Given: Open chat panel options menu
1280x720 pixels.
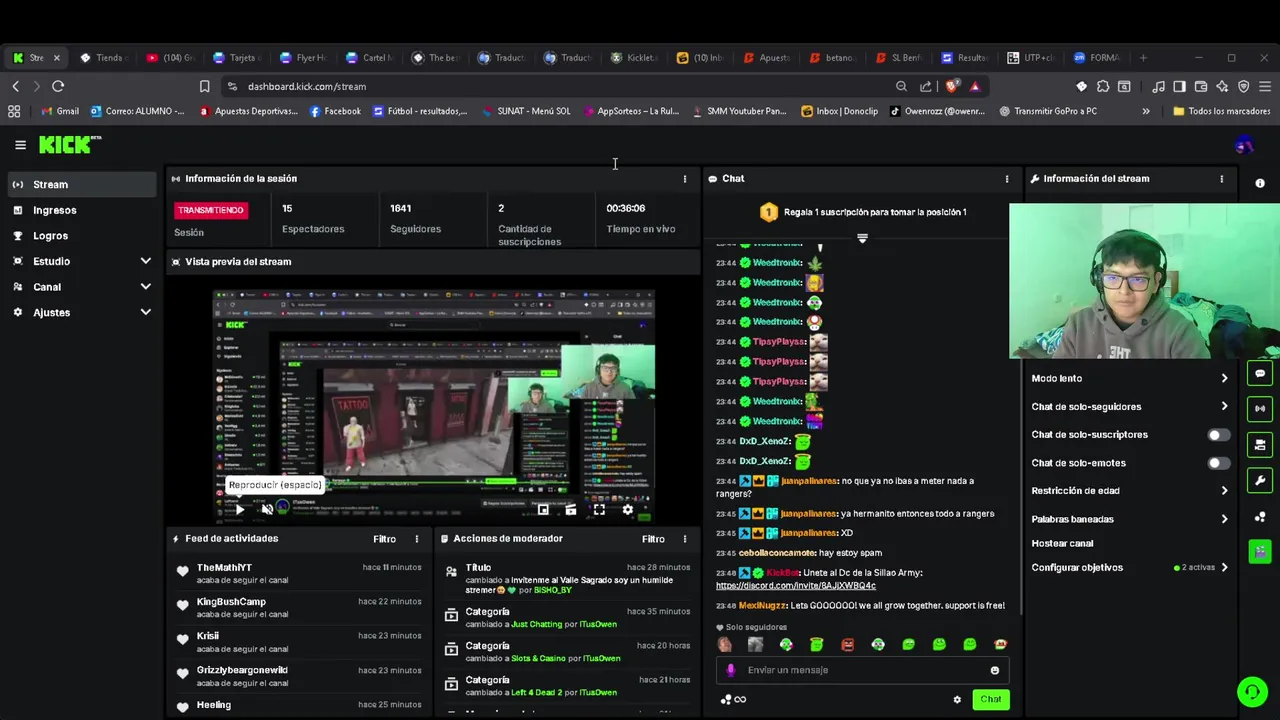Looking at the screenshot, I should (x=1007, y=179).
